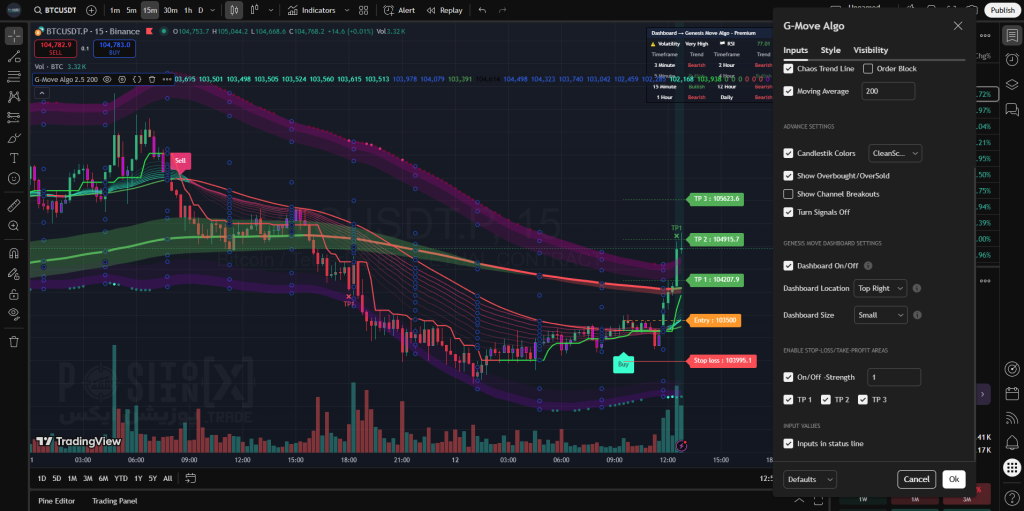1024x511 pixels.
Task: Open G-Move Algo source code braces icon
Action: click(x=137, y=79)
